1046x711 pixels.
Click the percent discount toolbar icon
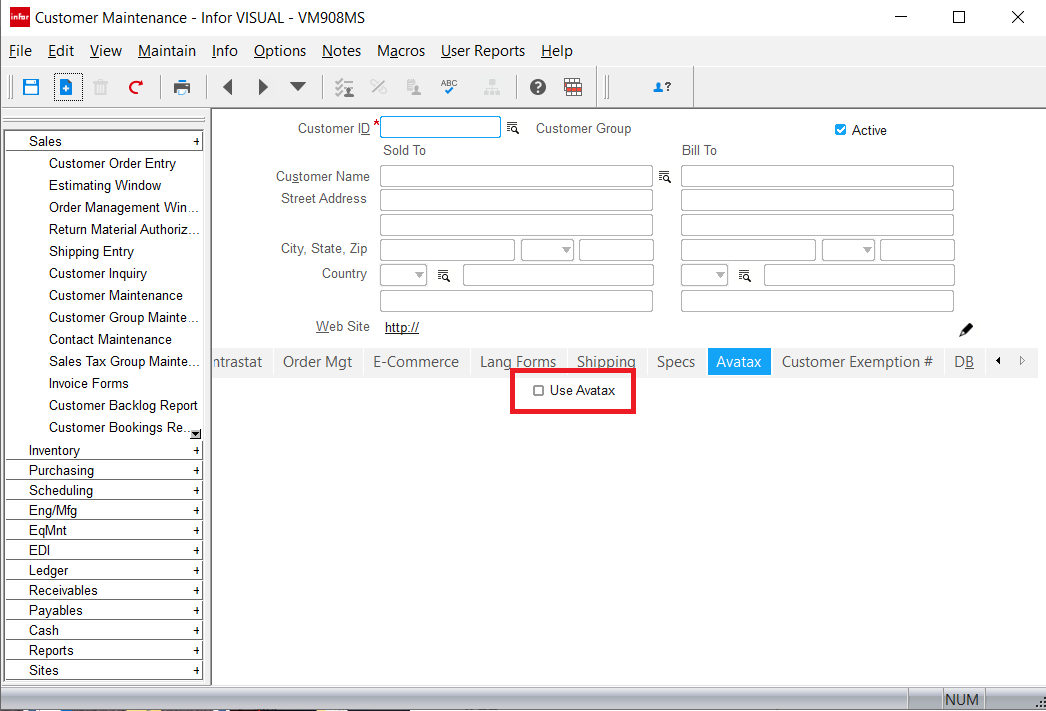pyautogui.click(x=378, y=87)
